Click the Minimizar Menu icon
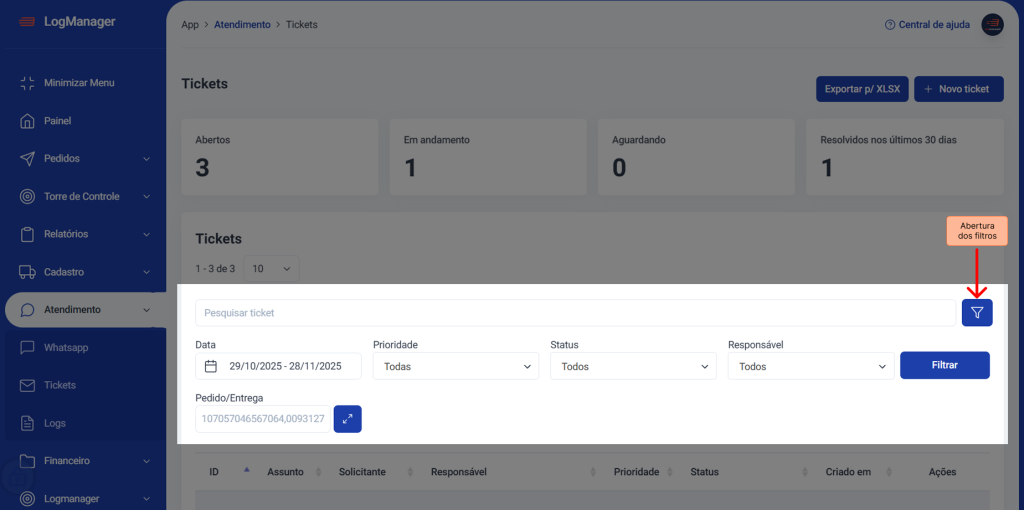Screen dimensions: 1024x510 [27, 83]
